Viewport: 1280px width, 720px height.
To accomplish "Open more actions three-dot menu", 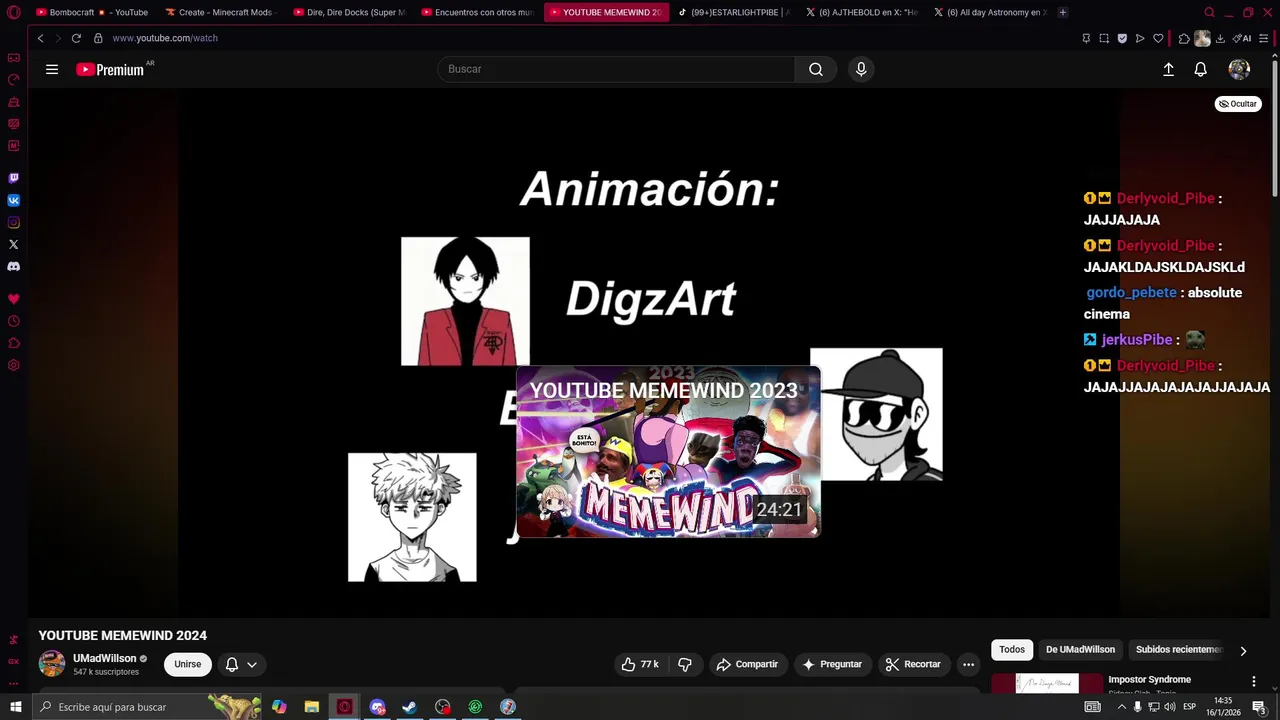I will (968, 664).
